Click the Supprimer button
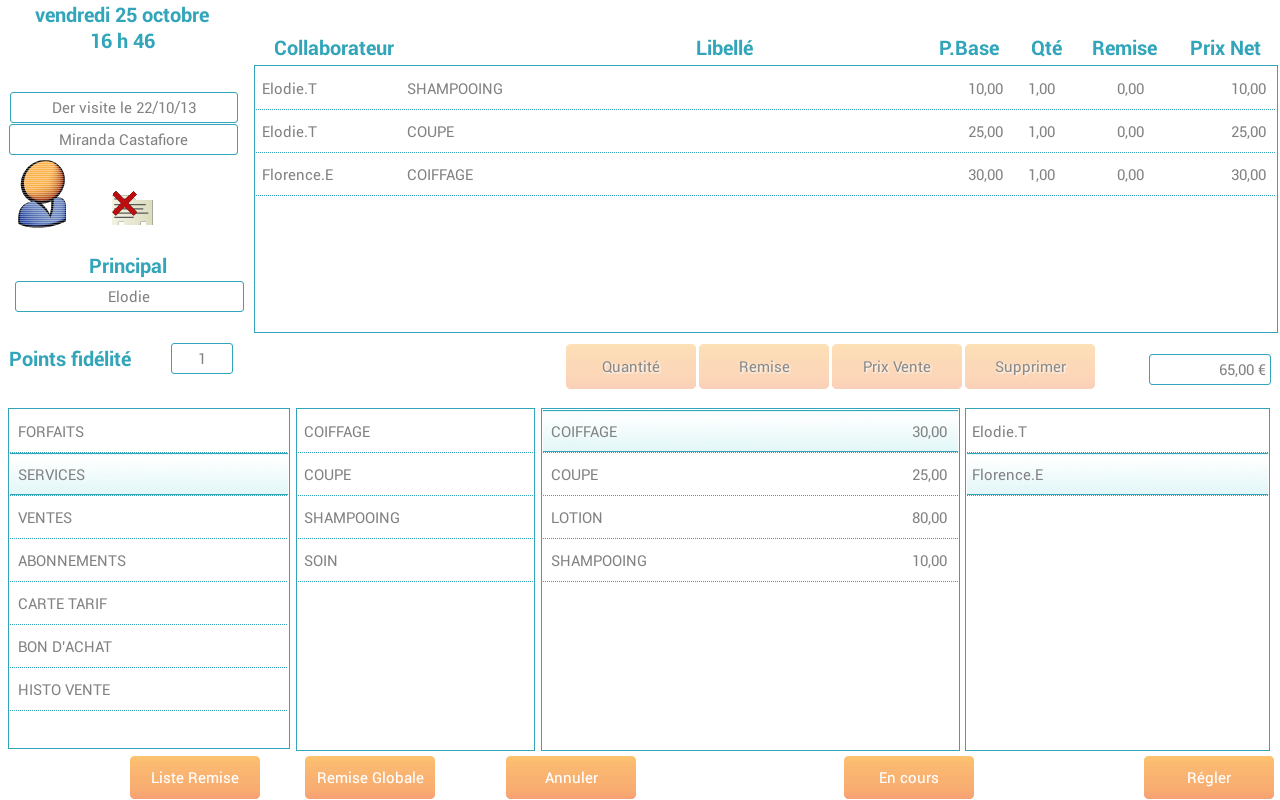 [1030, 367]
